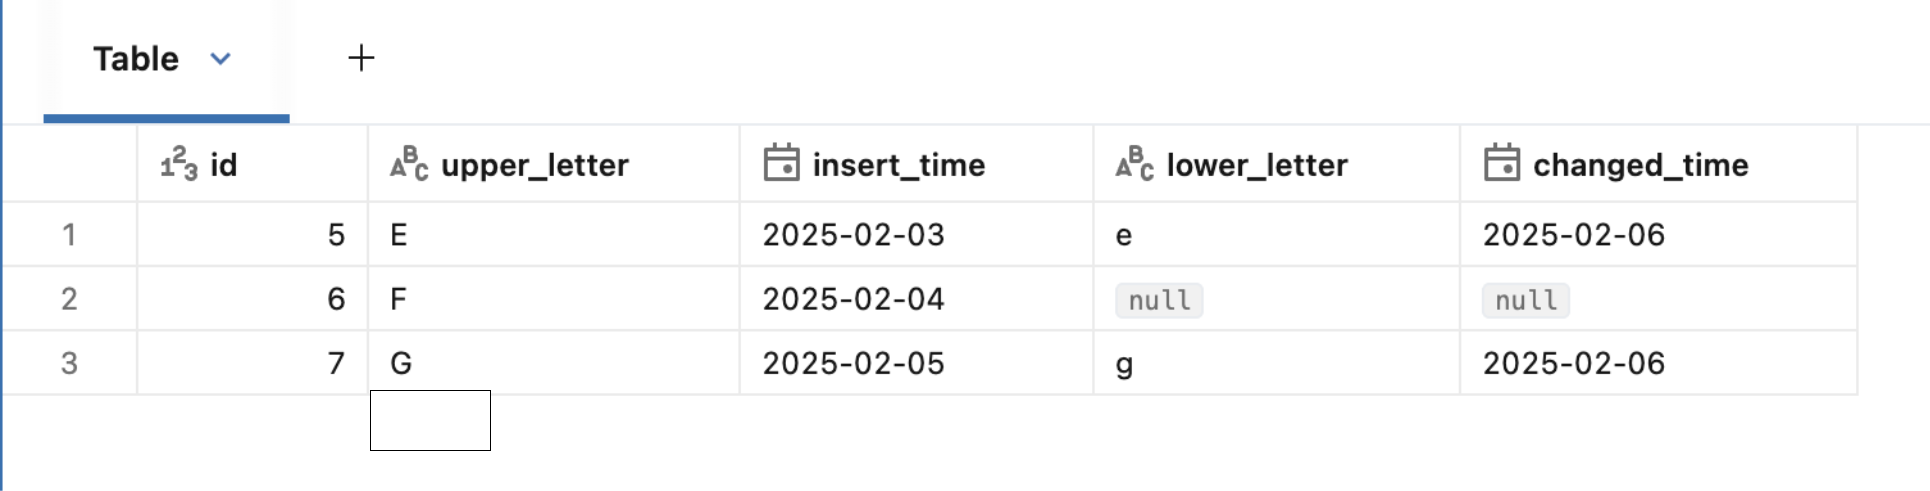Click the cell containing 2025-02-05
This screenshot has height=491, width=1930.
pyautogui.click(x=853, y=363)
